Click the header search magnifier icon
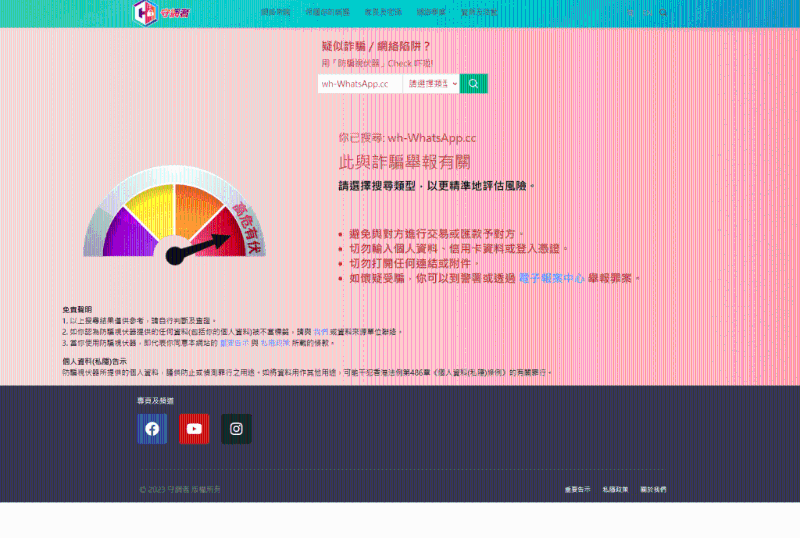800x538 pixels. pyautogui.click(x=662, y=13)
